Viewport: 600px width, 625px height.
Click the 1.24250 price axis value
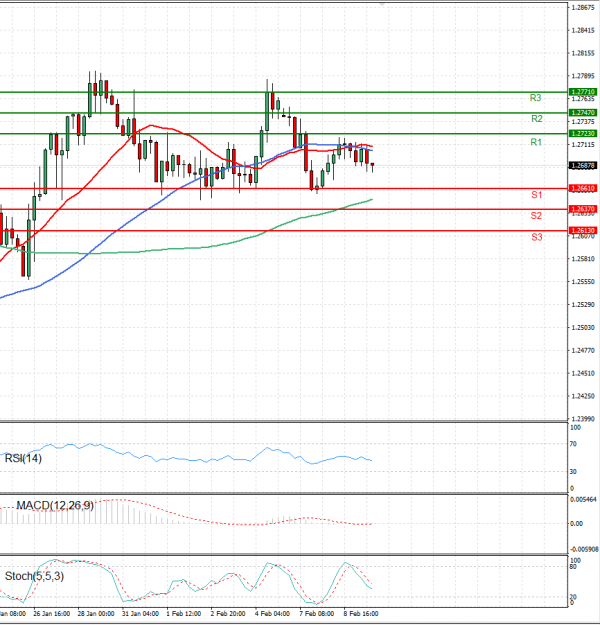point(583,396)
